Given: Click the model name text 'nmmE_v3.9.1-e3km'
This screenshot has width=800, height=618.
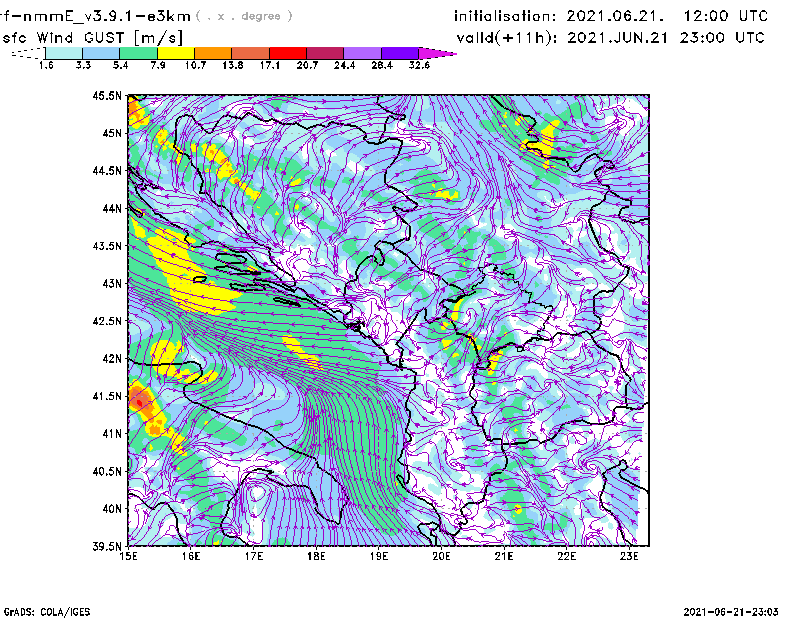Looking at the screenshot, I should 107,16.
